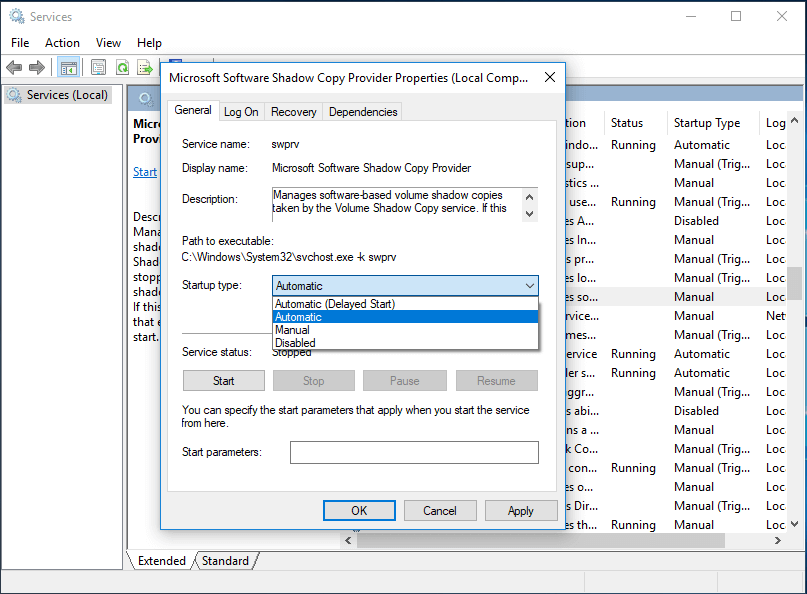
Task: Switch to the Standard view tab
Action: pos(225,561)
